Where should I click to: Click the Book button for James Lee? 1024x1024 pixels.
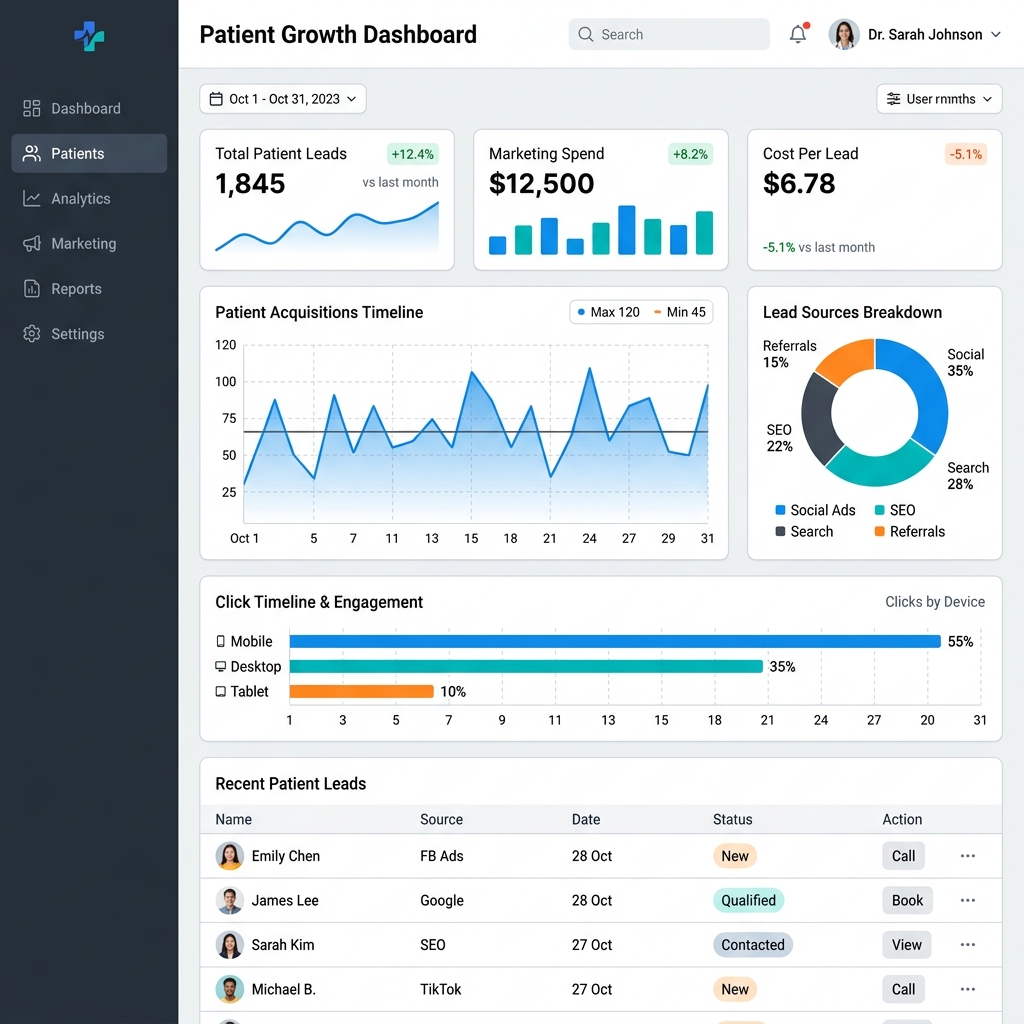coord(907,900)
